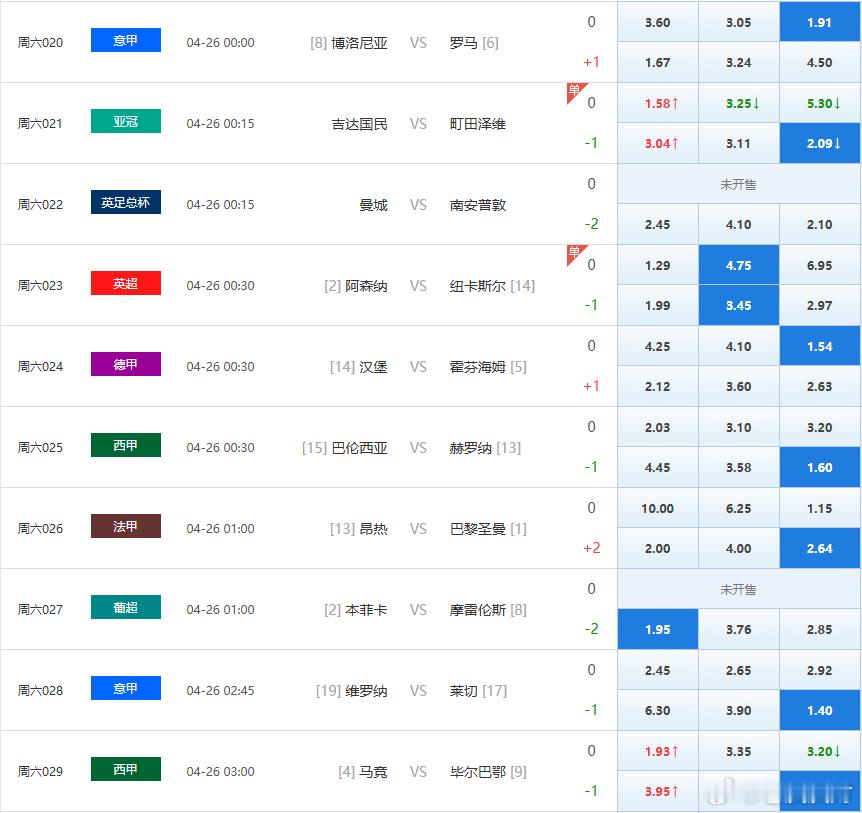Click the 葡超 badge on the 本菲卡 match
Screen dimensions: 862x813
click(x=125, y=606)
